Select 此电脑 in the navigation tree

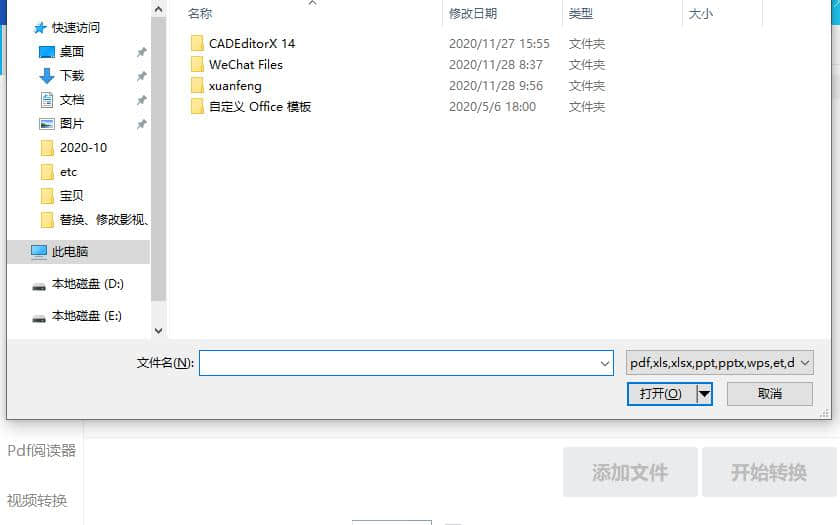[x=70, y=251]
